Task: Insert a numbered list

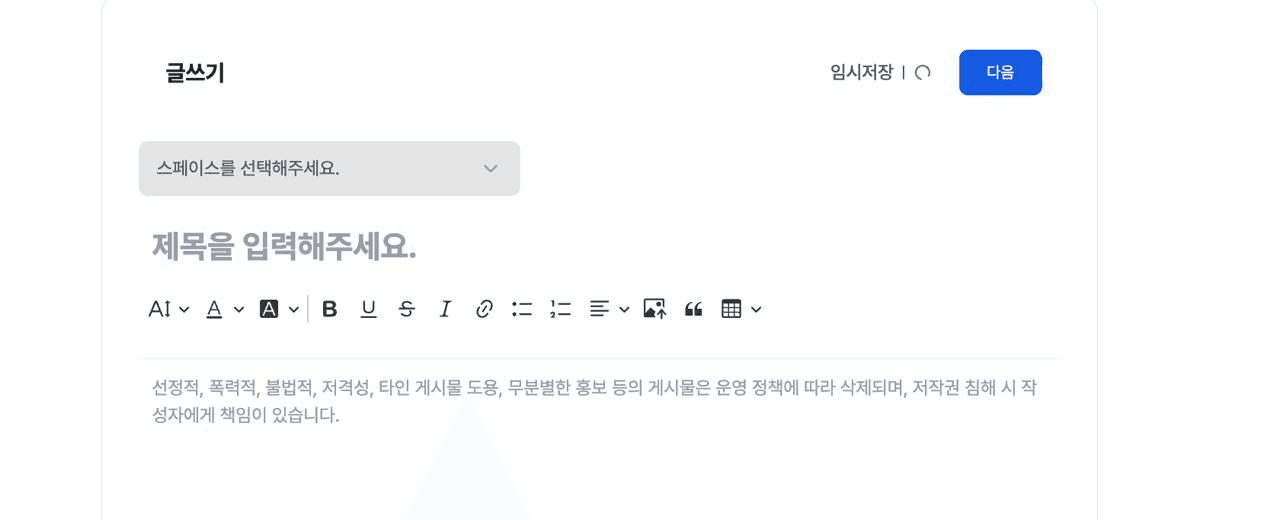Action: 561,310
